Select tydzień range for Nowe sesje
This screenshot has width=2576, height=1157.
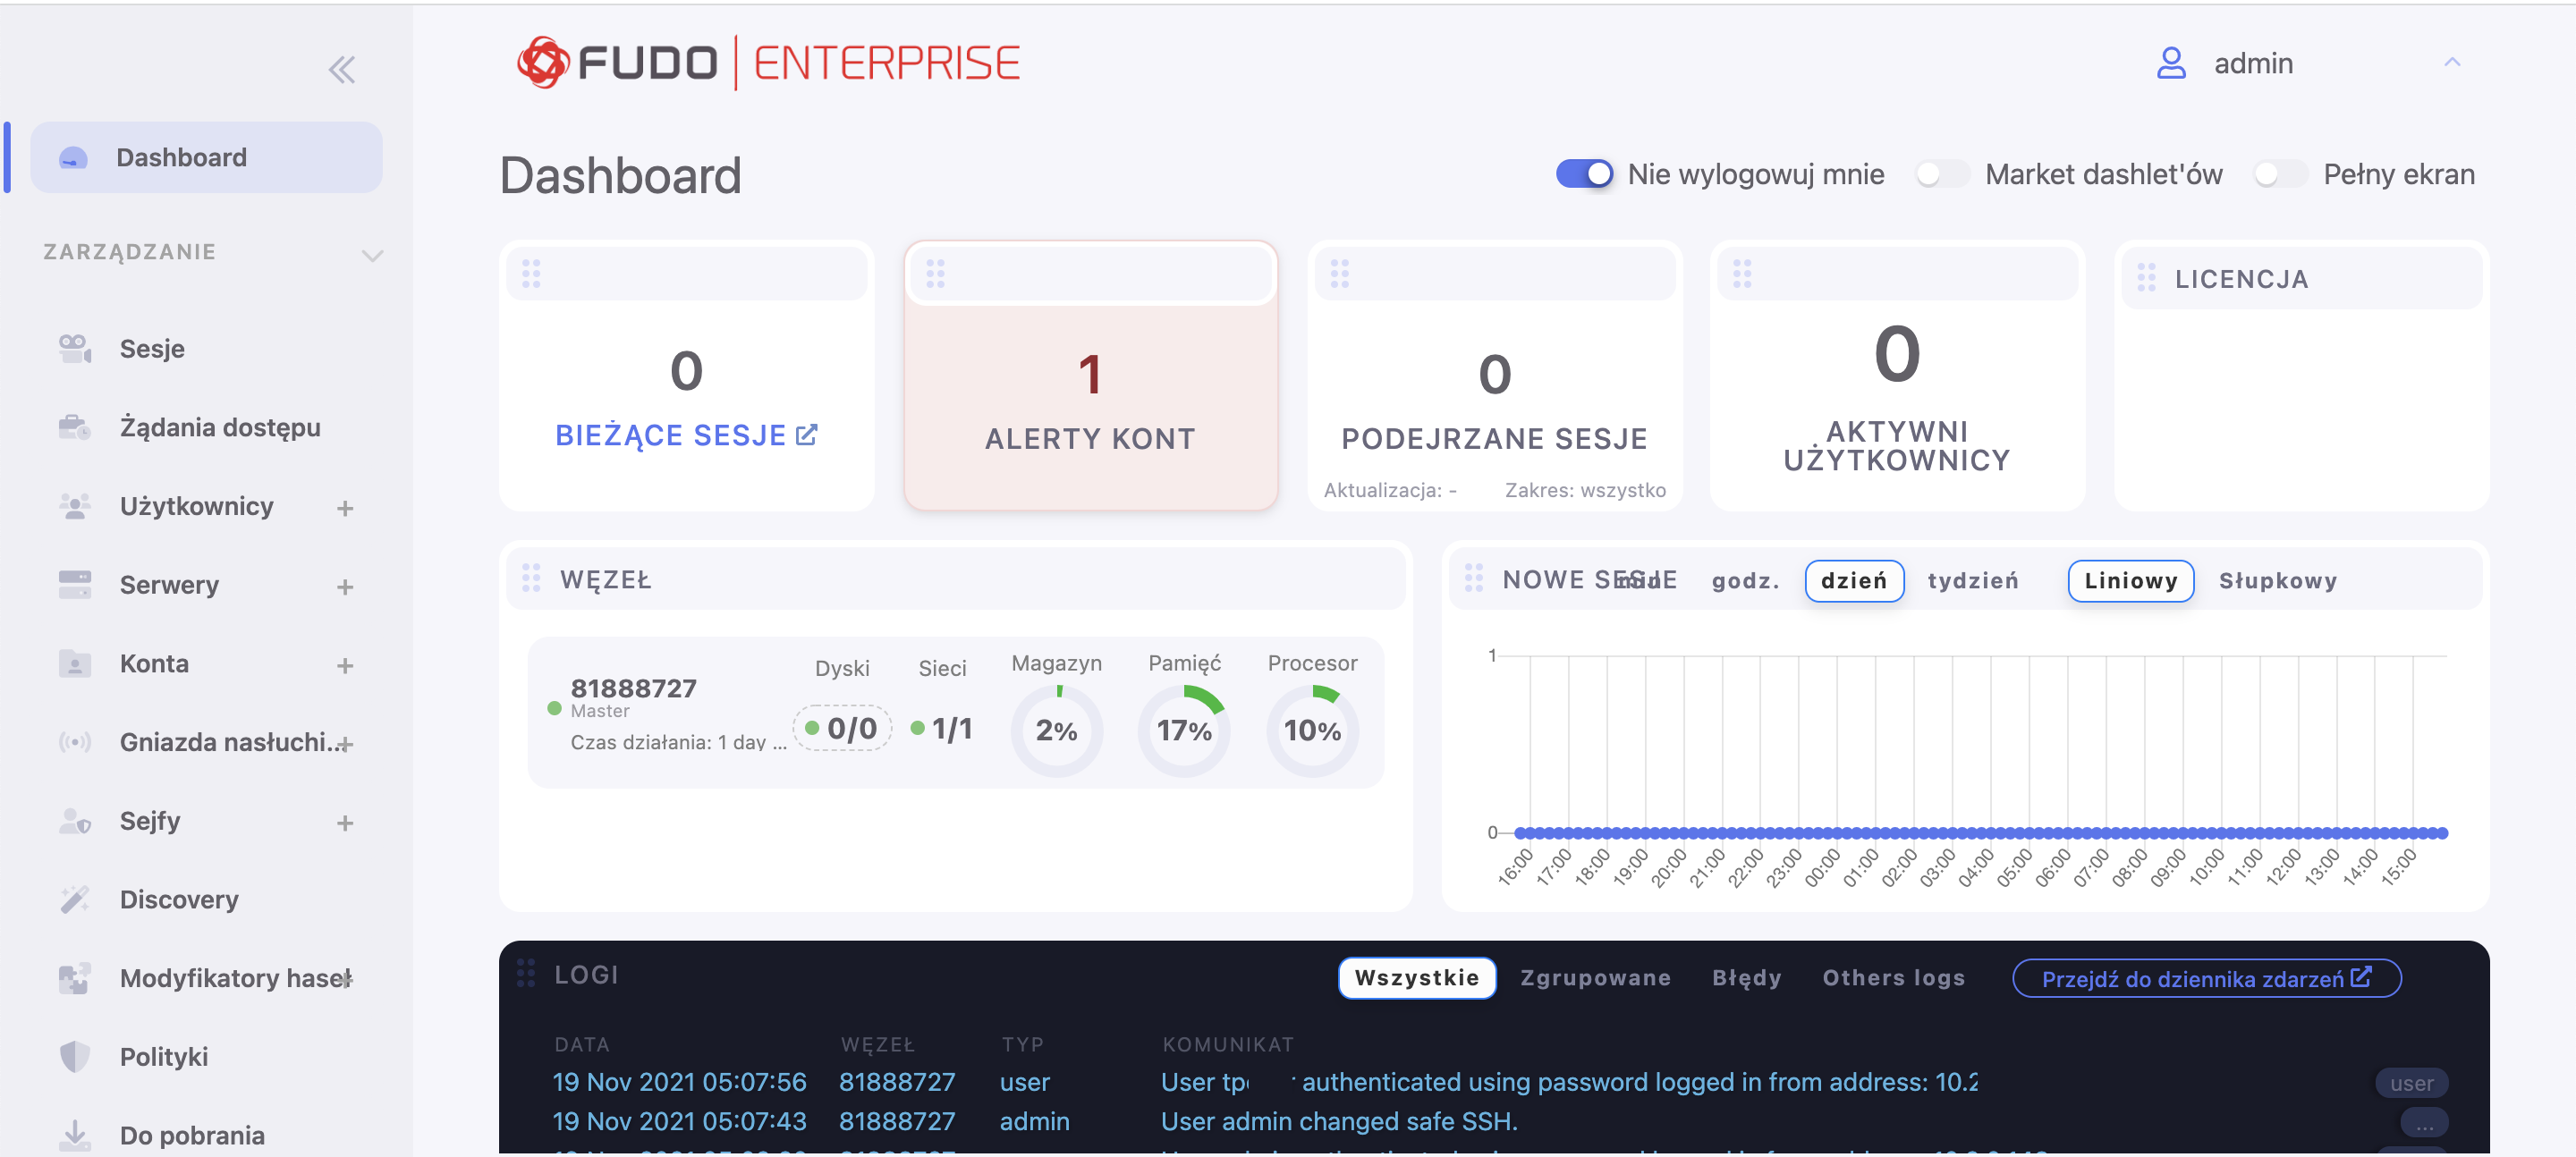click(x=1972, y=581)
